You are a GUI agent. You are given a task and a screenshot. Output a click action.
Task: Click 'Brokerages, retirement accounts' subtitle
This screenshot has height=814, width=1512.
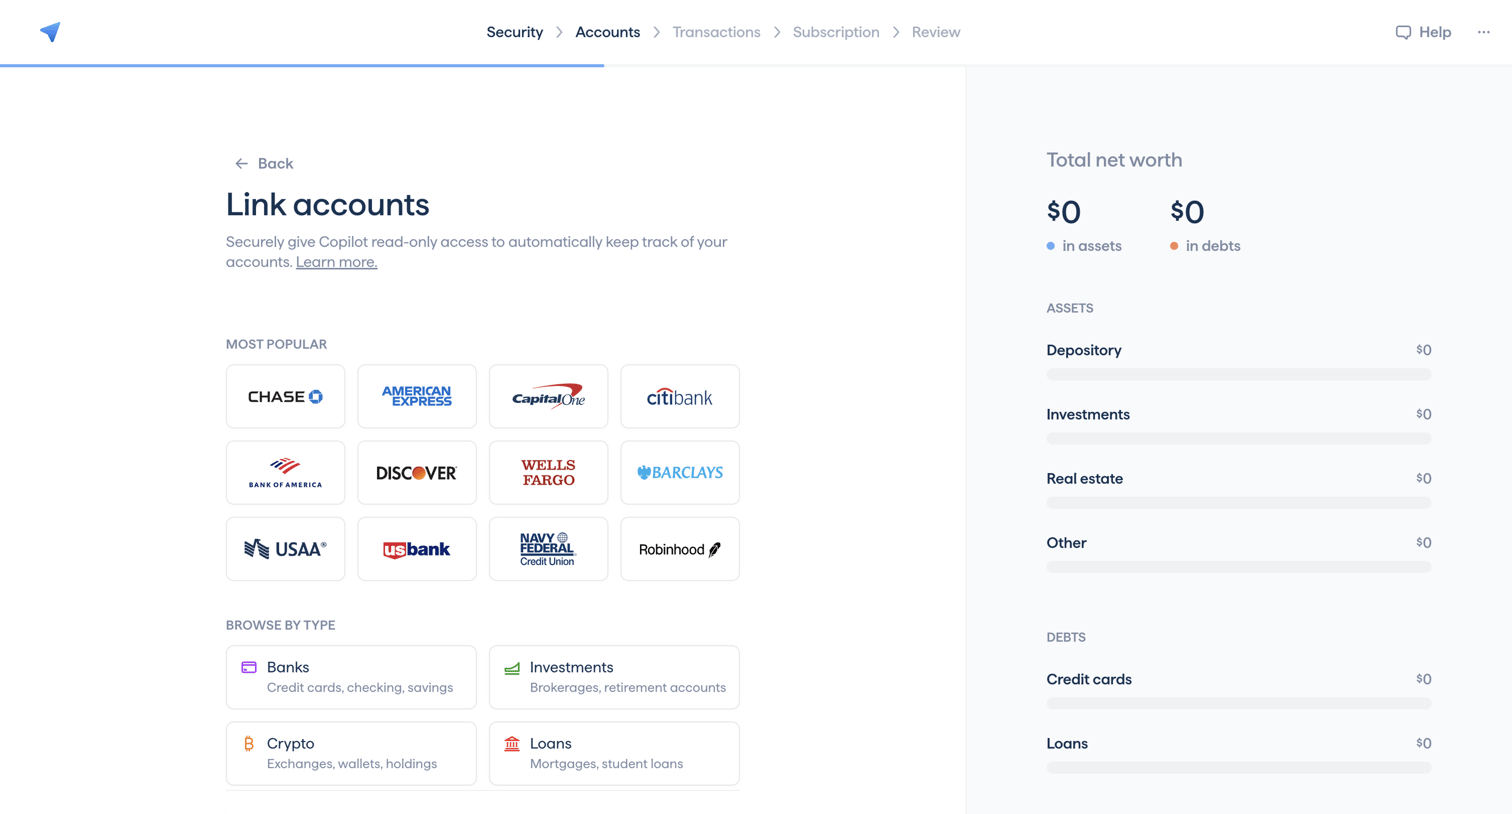[x=628, y=688]
